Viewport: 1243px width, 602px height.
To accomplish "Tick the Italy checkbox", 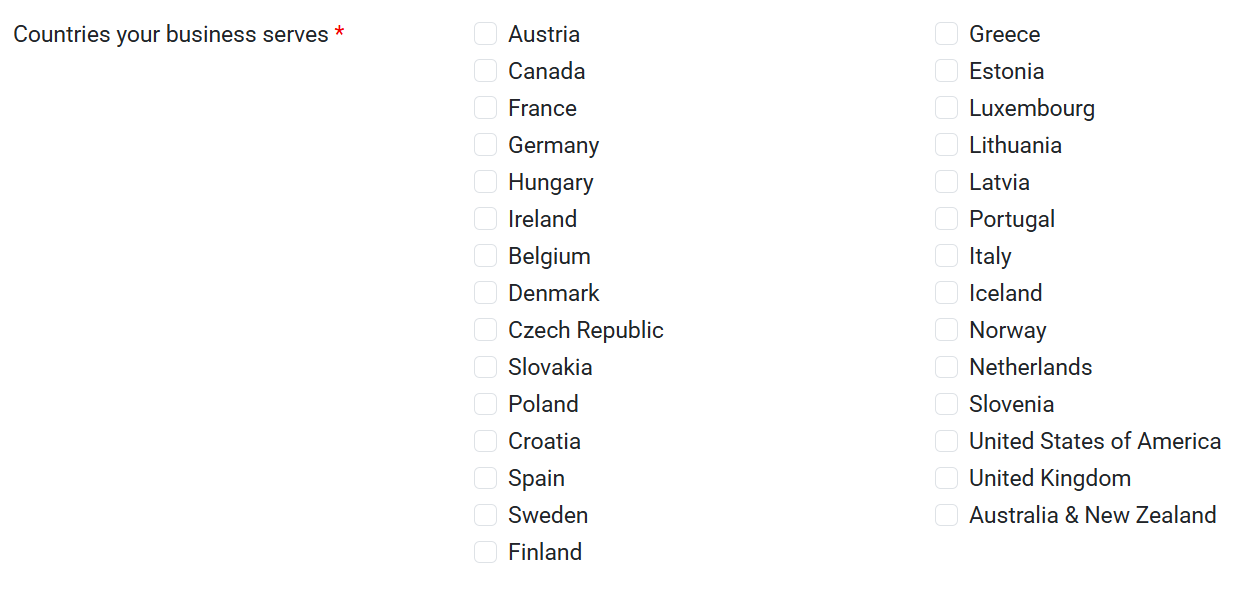I will (946, 256).
